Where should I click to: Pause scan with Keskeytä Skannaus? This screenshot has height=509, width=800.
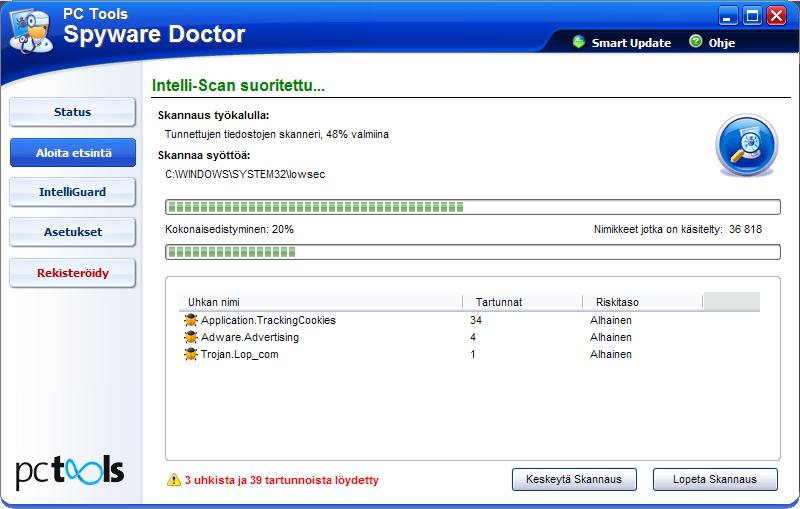(574, 479)
